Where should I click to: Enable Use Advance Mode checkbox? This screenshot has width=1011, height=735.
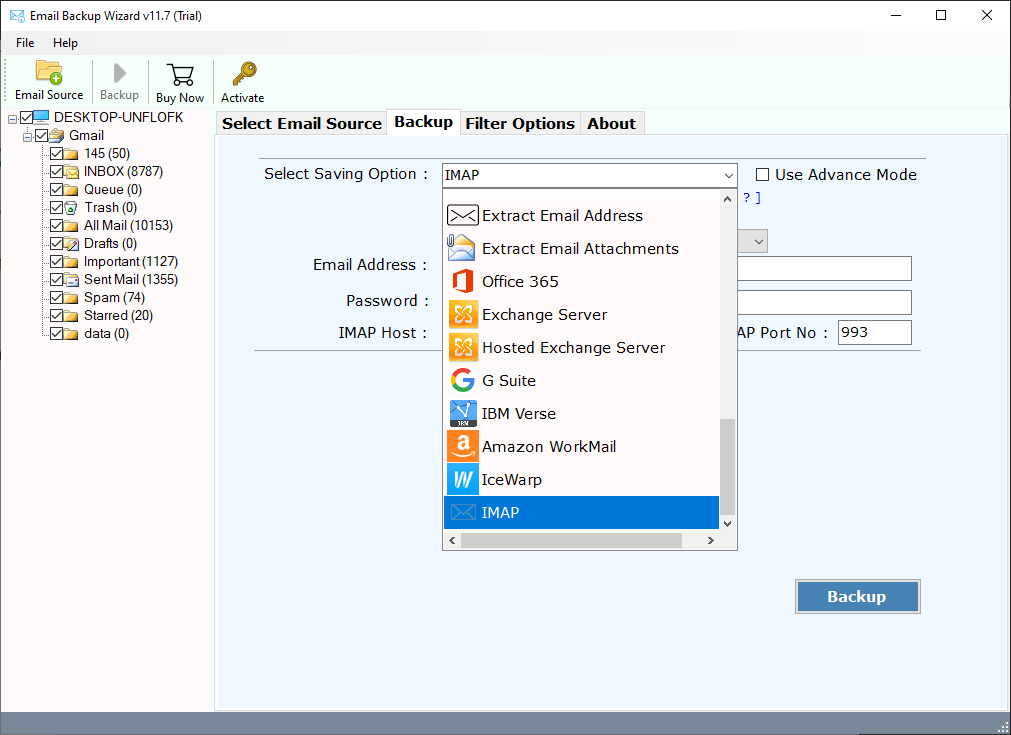tap(762, 175)
